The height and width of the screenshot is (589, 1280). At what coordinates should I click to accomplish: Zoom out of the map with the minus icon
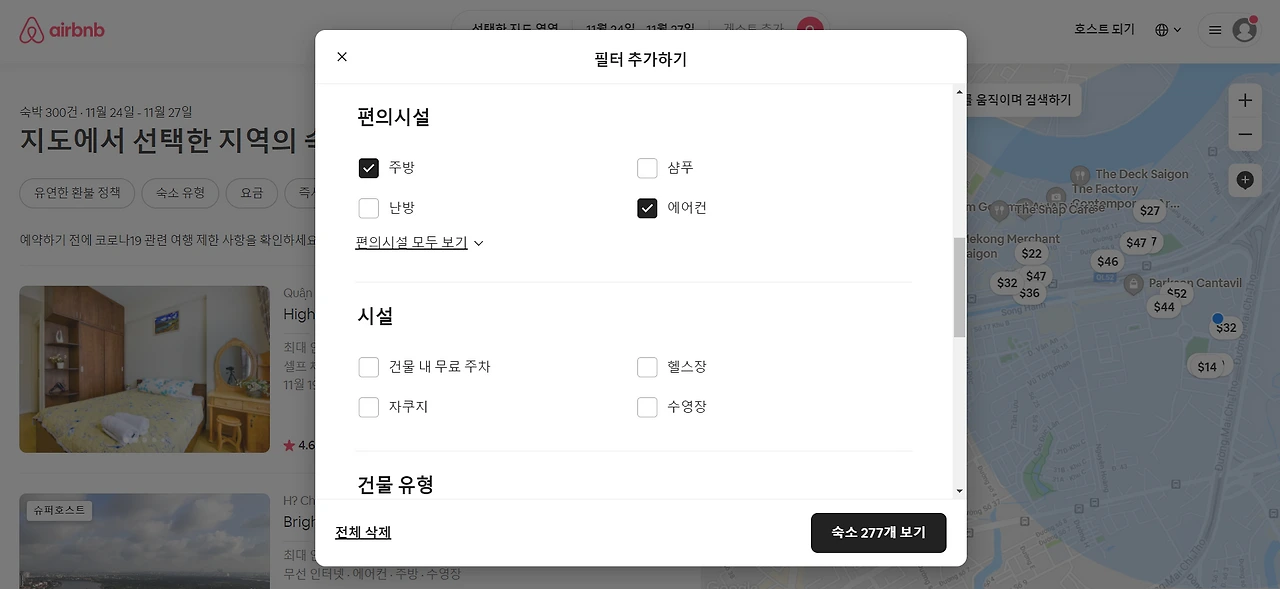[1245, 134]
